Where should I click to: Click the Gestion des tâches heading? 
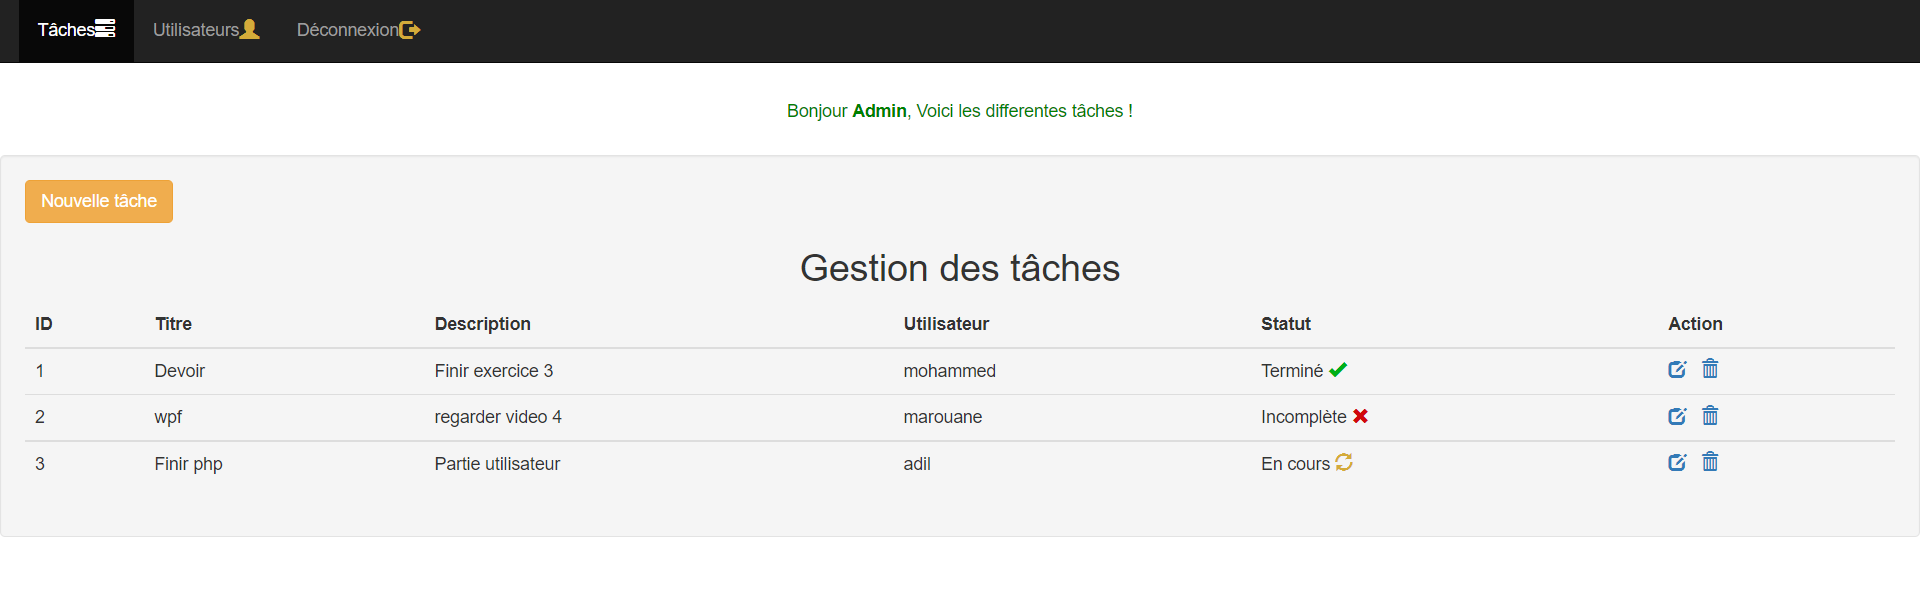(x=959, y=267)
